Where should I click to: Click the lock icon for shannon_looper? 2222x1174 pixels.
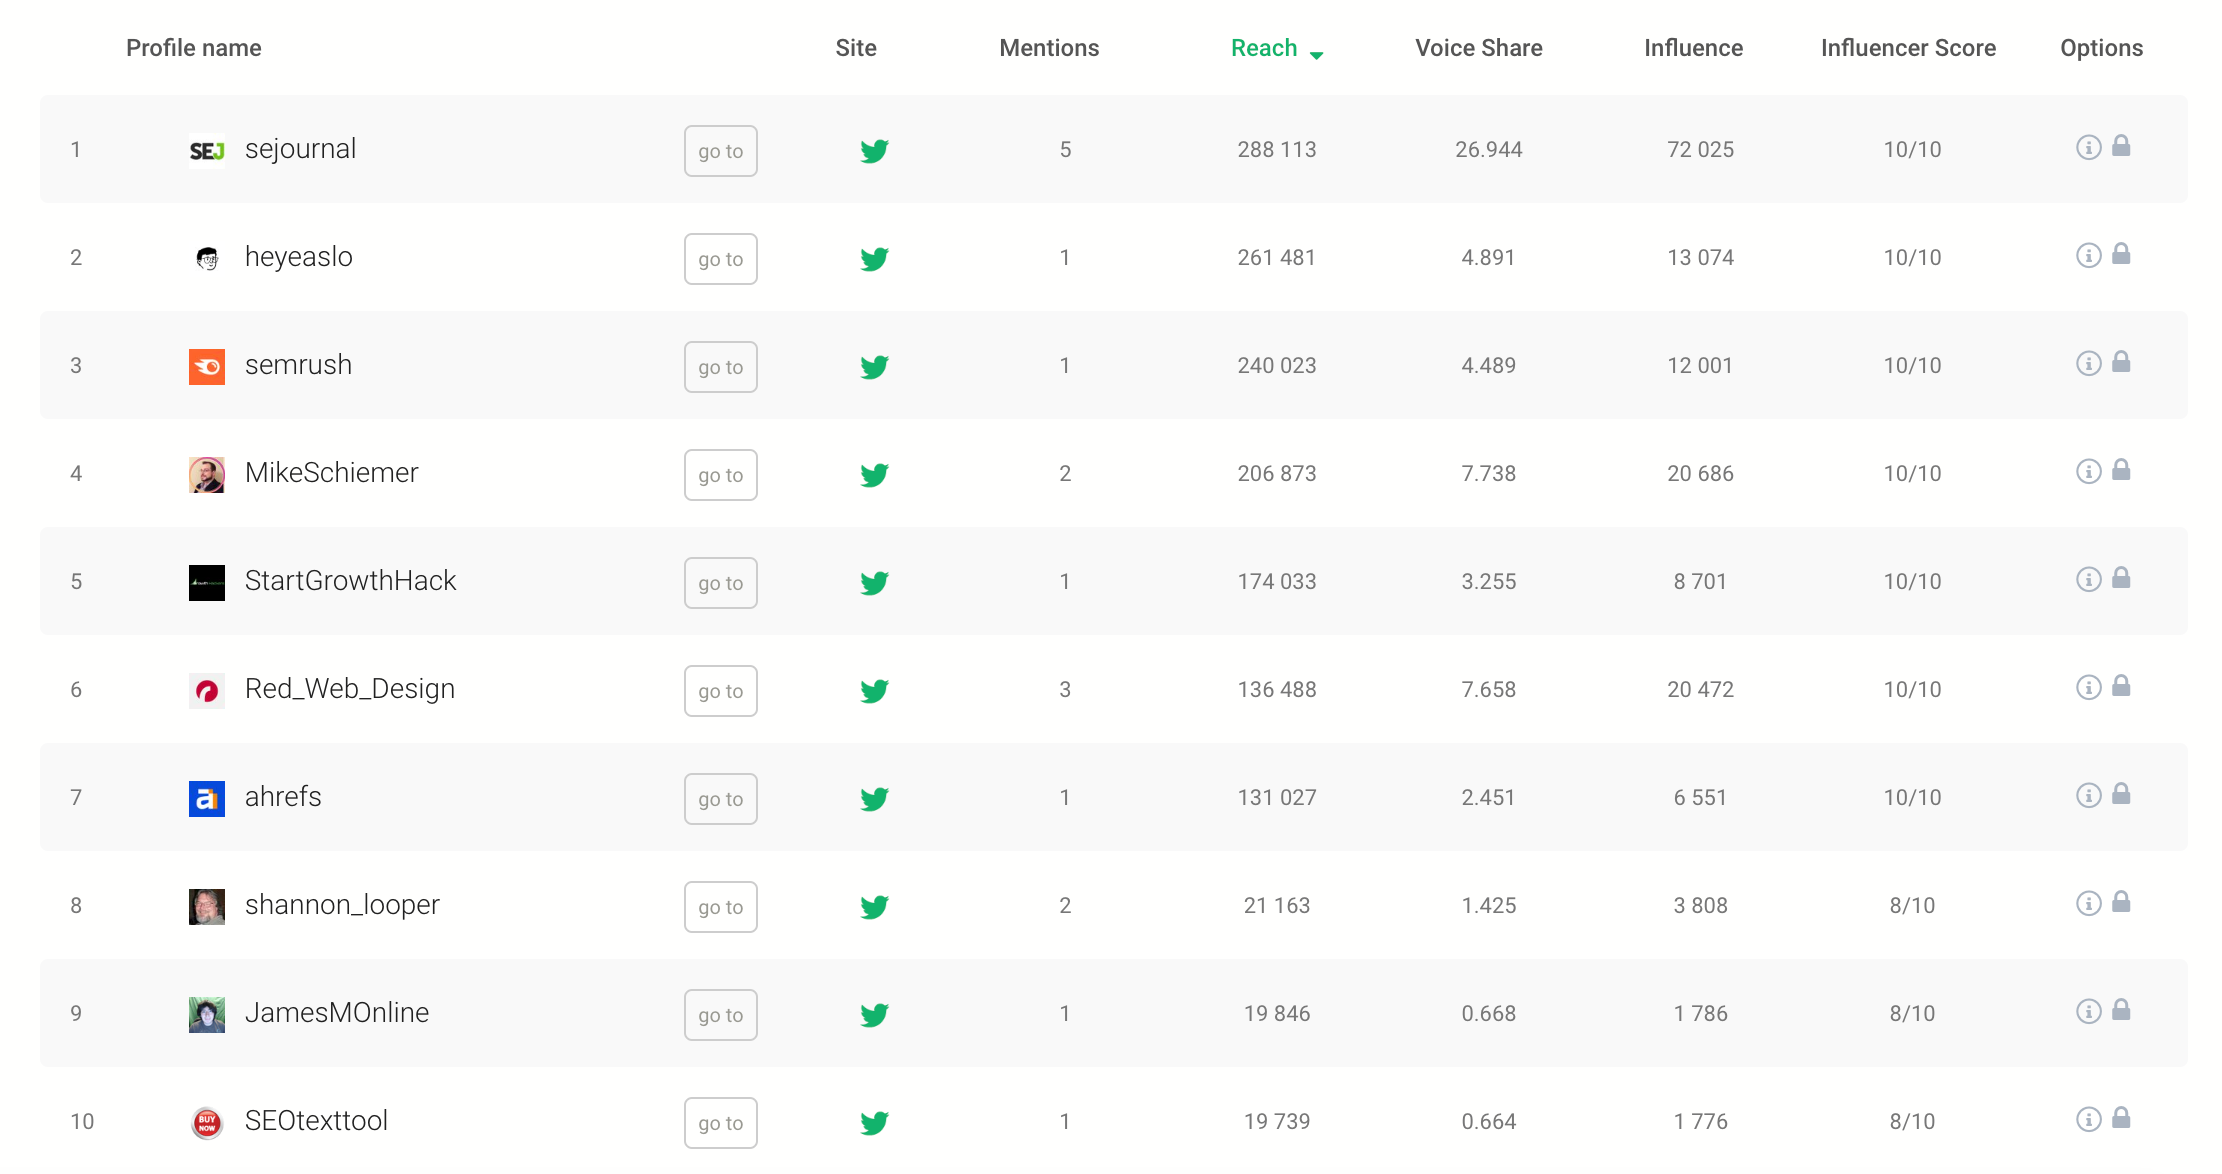point(2121,902)
